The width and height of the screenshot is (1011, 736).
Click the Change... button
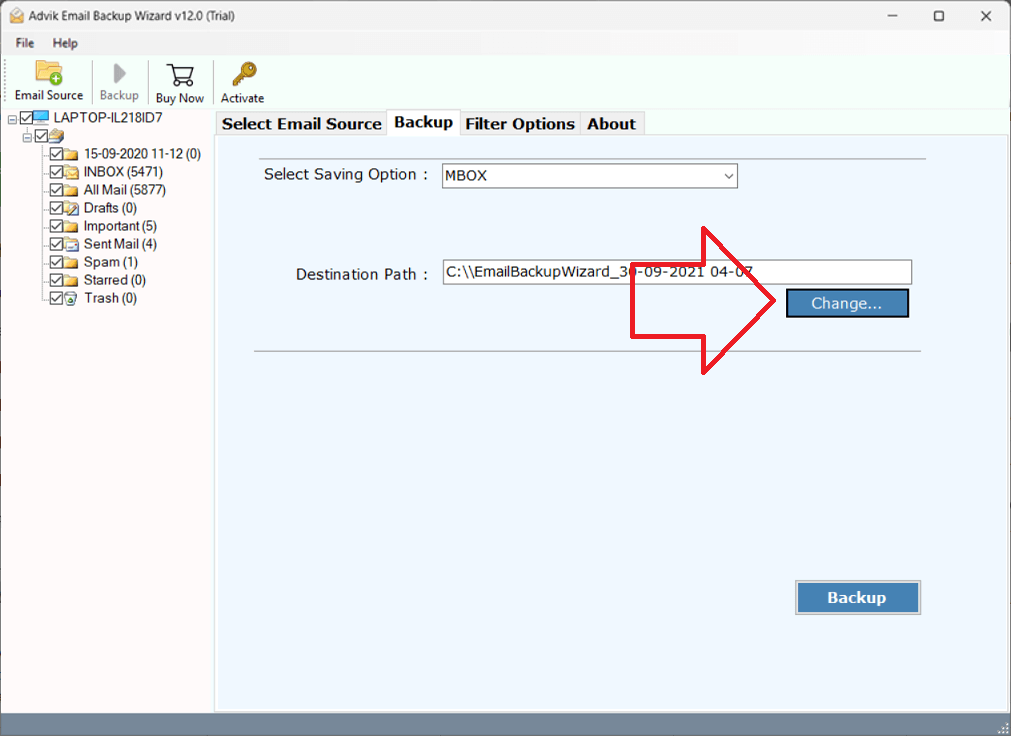847,303
